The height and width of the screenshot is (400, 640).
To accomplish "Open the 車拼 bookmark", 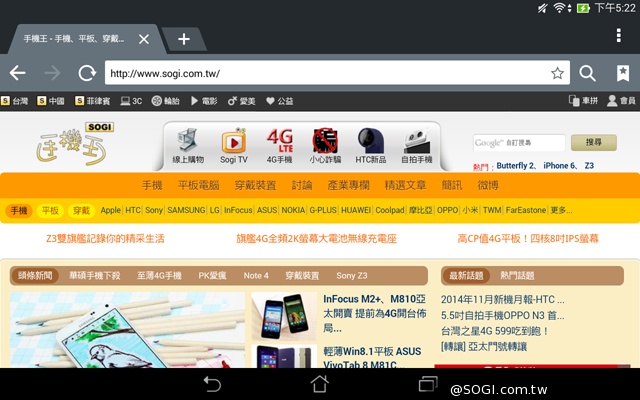I will [583, 101].
